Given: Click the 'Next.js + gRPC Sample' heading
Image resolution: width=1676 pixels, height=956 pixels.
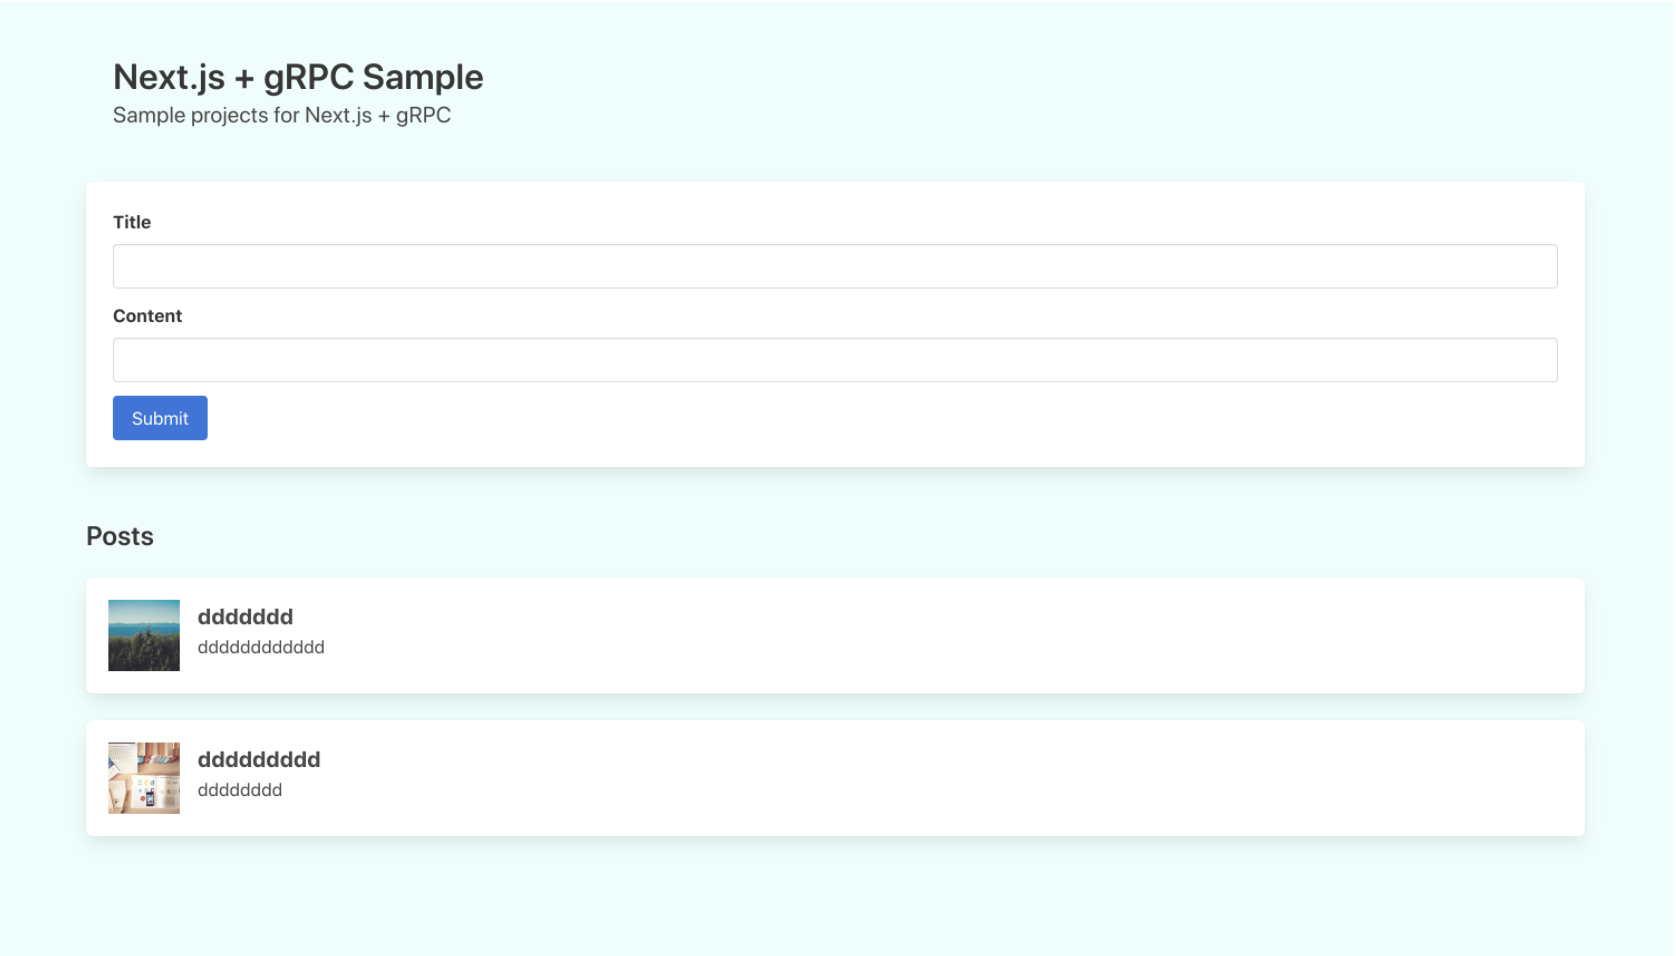Looking at the screenshot, I should (x=297, y=77).
